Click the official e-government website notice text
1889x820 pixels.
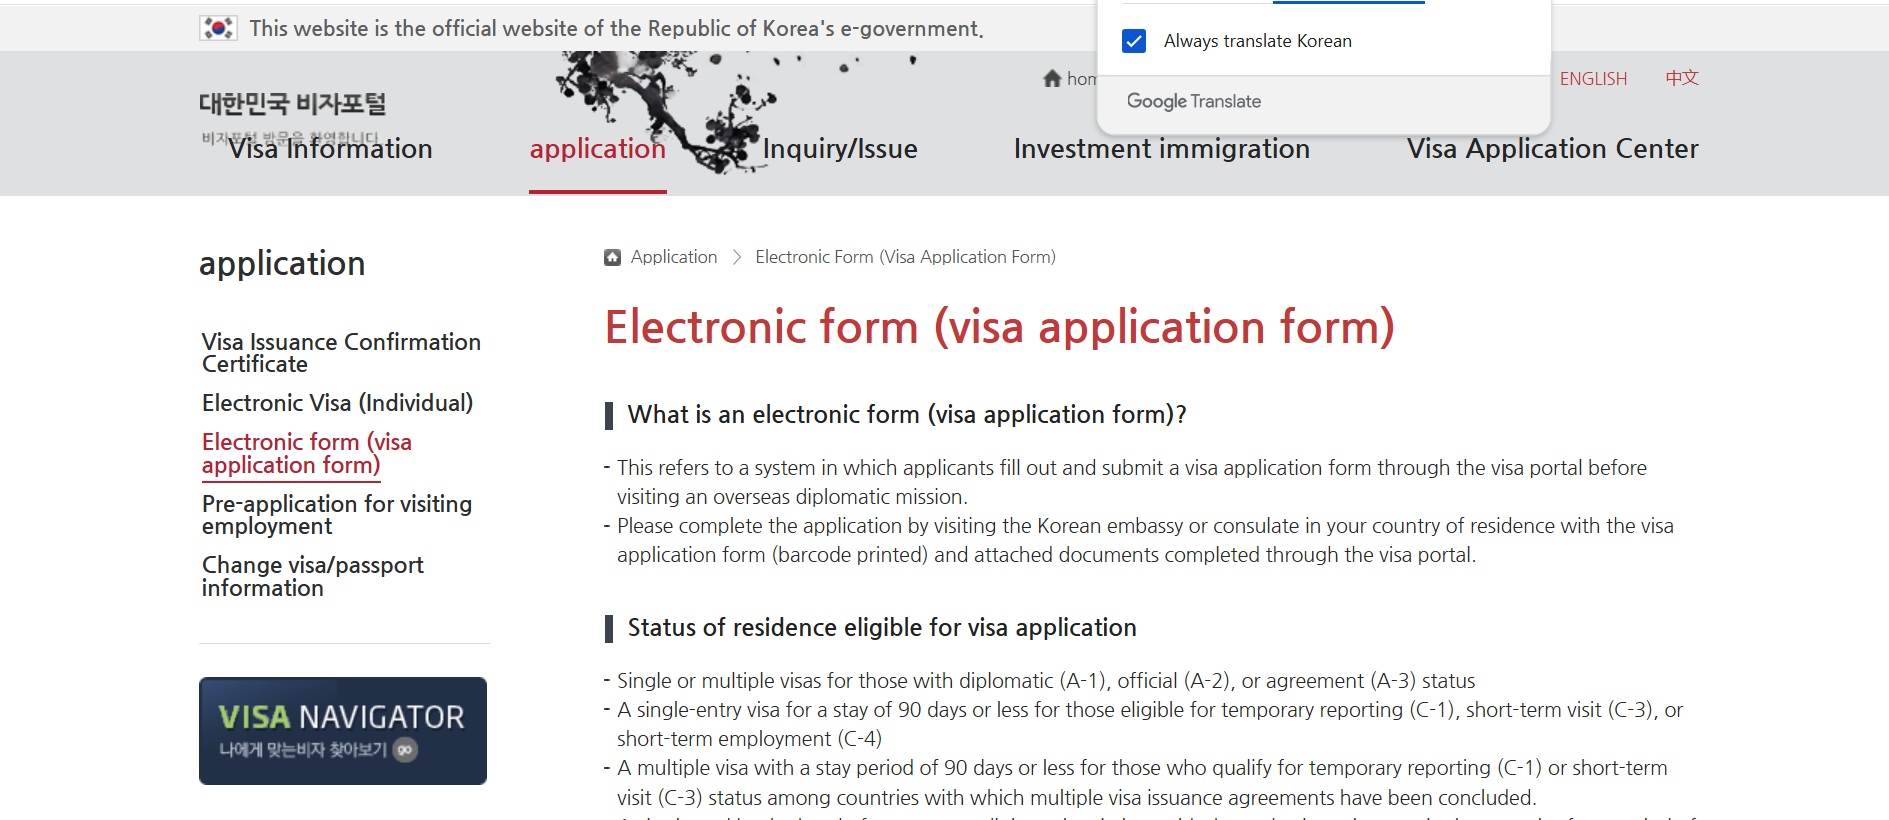(x=616, y=28)
